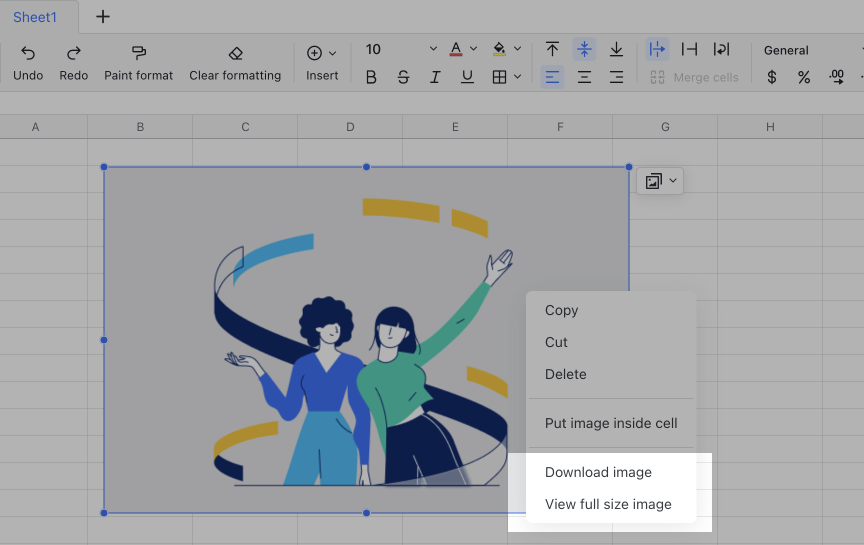Viewport: 864px width, 545px height.
Task: Click the percent format icon
Action: point(803,77)
